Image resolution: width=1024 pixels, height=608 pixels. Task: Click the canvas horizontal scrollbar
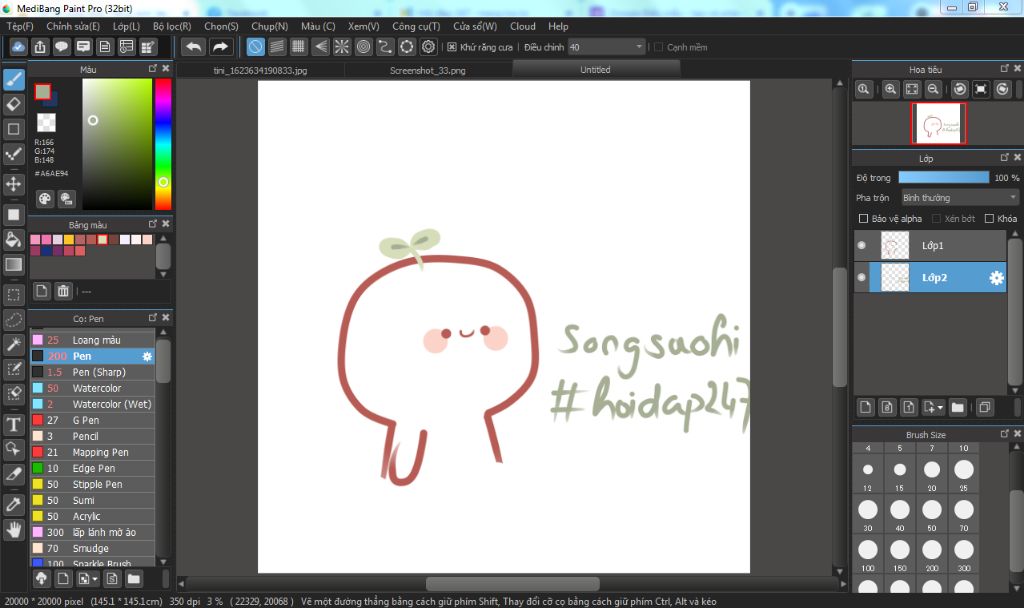click(513, 583)
